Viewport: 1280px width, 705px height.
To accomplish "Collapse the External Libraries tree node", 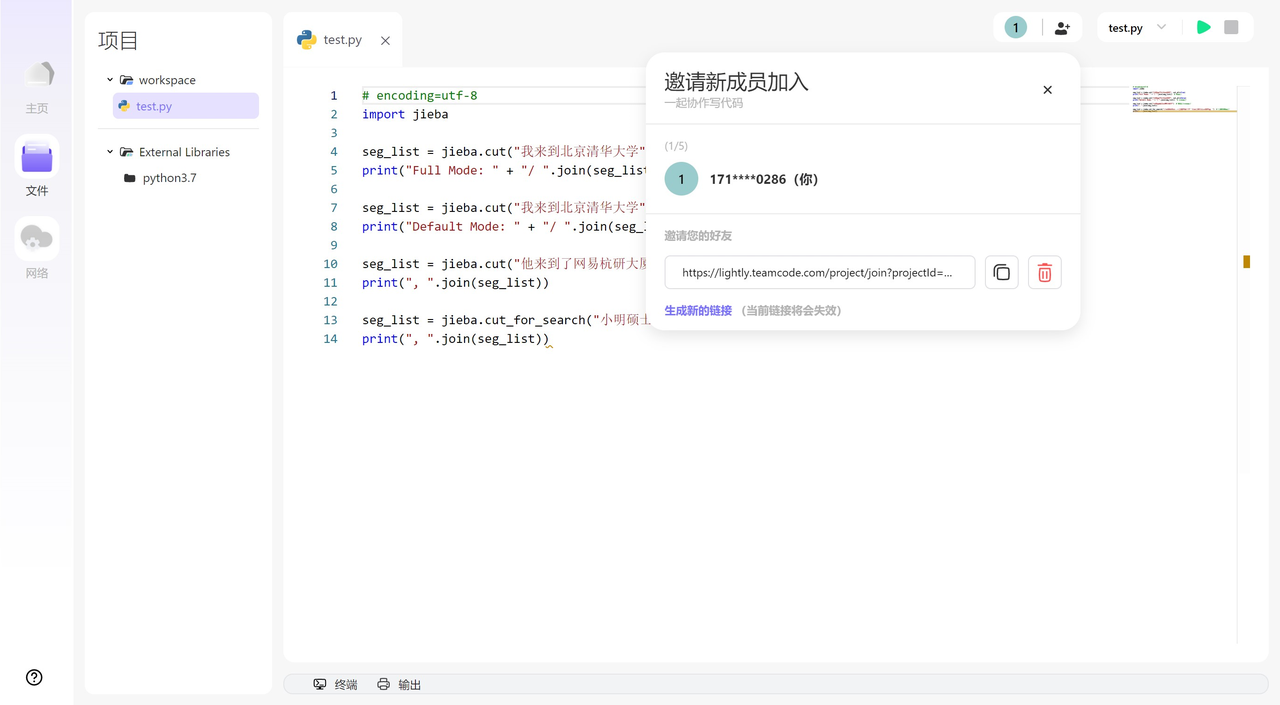I will click(x=110, y=151).
